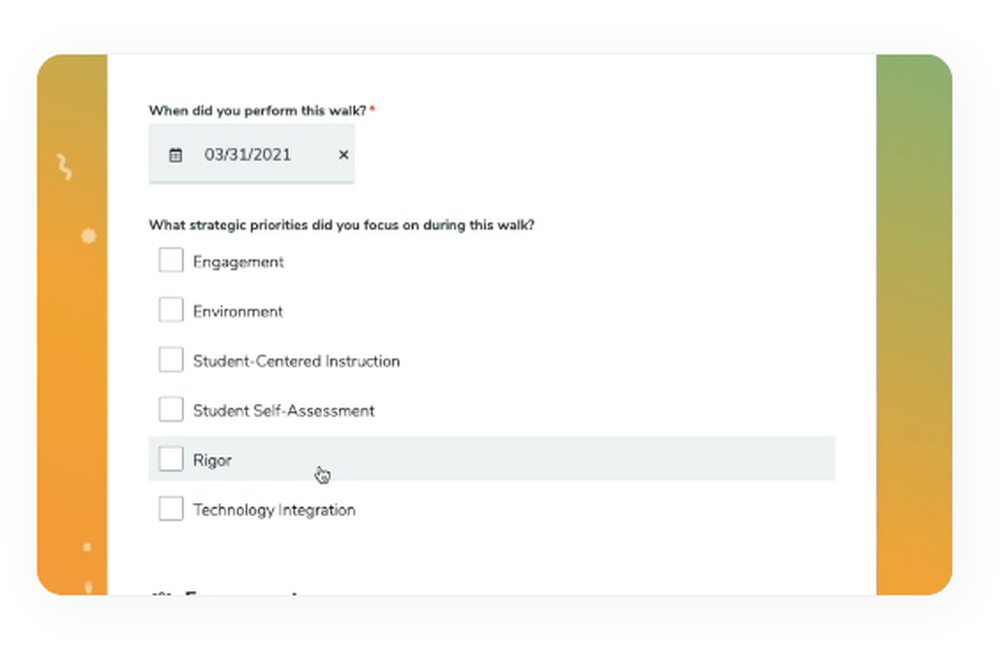
Task: Open the calendar date picker icon
Action: [174, 154]
